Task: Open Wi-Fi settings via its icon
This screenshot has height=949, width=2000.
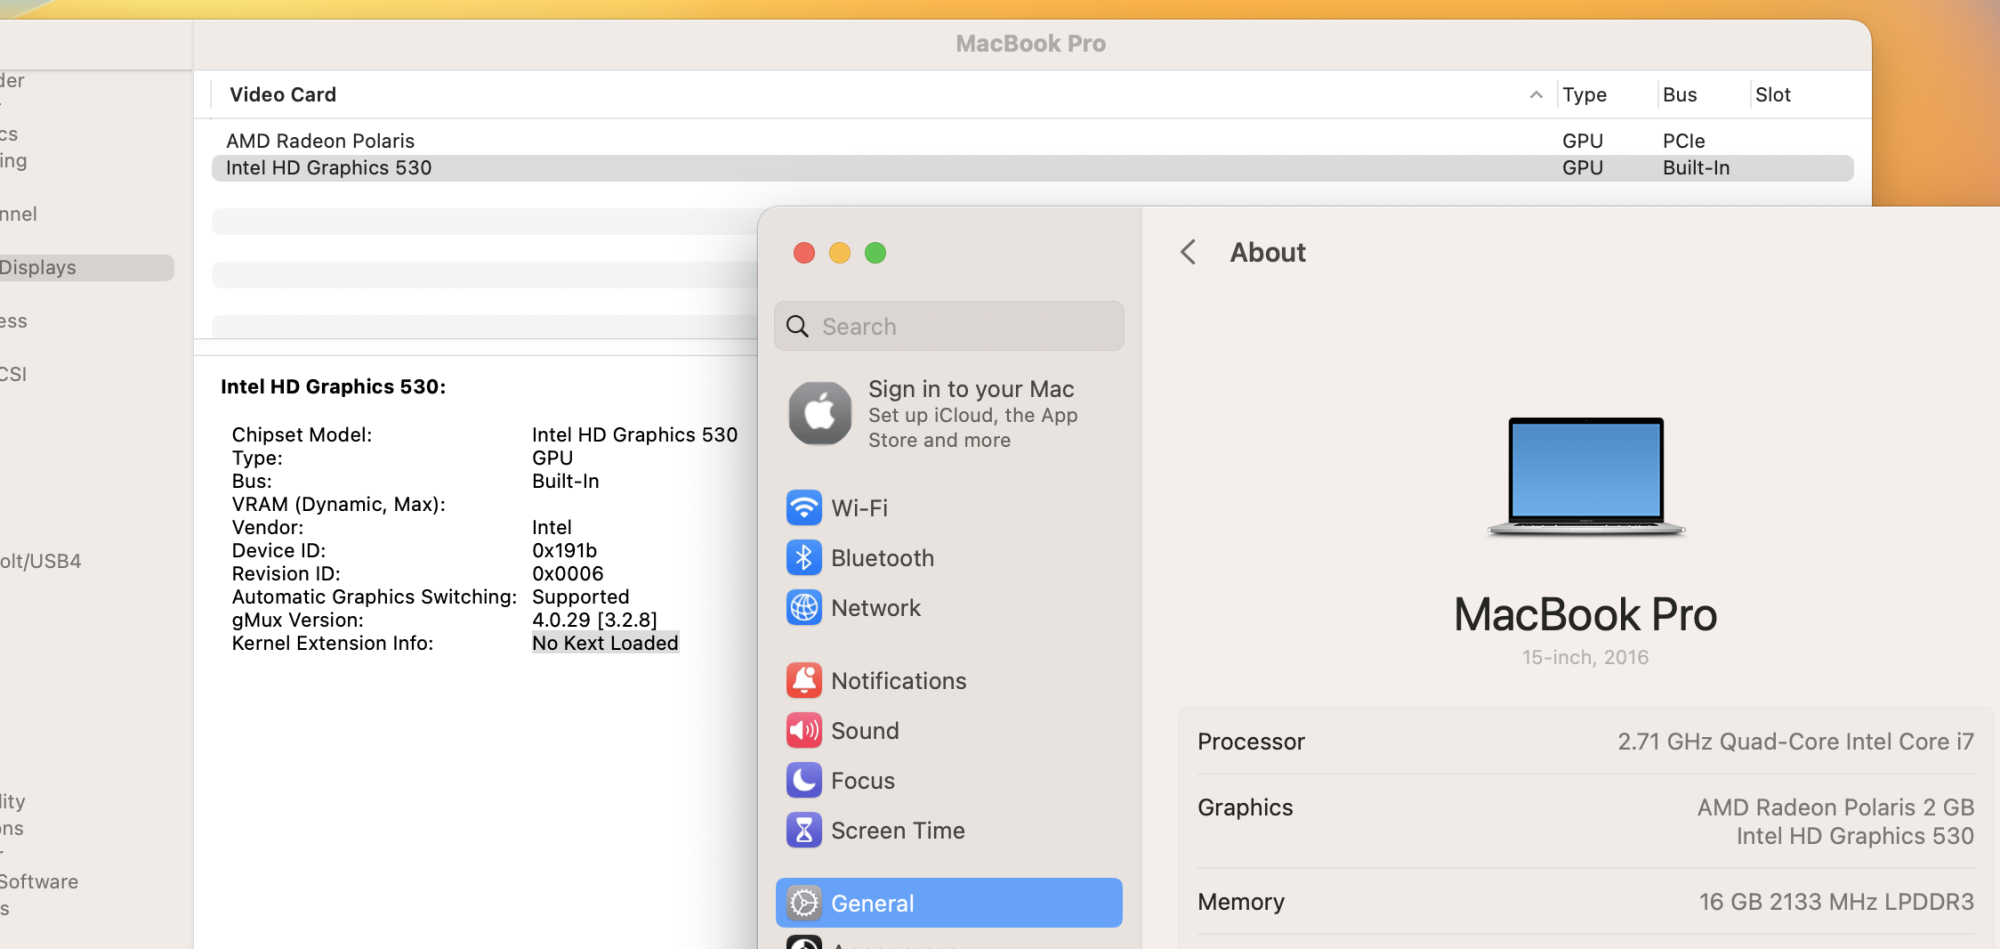Action: pos(804,508)
